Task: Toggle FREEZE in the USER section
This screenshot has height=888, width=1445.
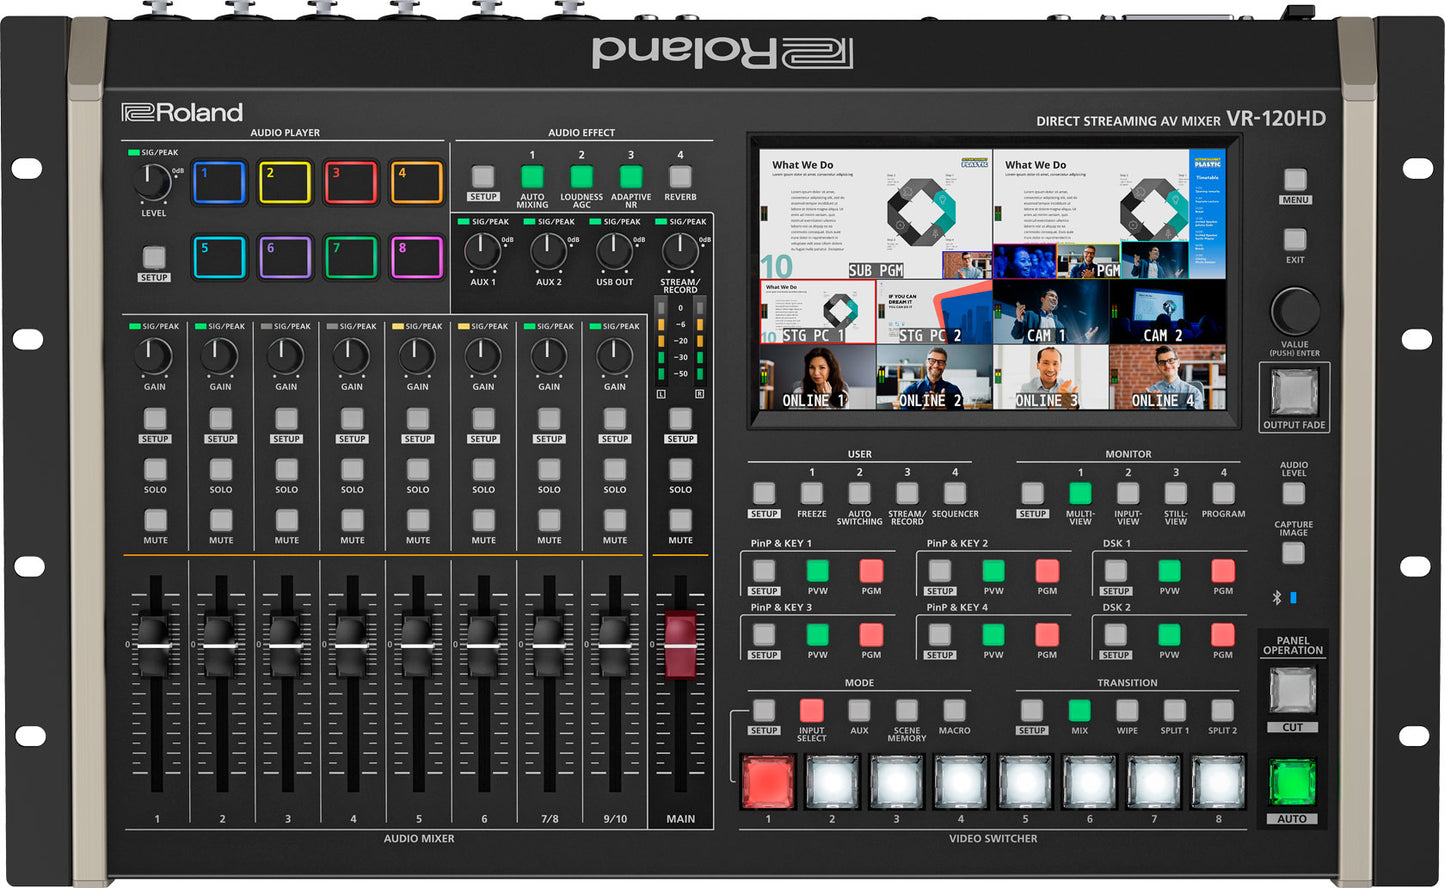Action: [811, 492]
